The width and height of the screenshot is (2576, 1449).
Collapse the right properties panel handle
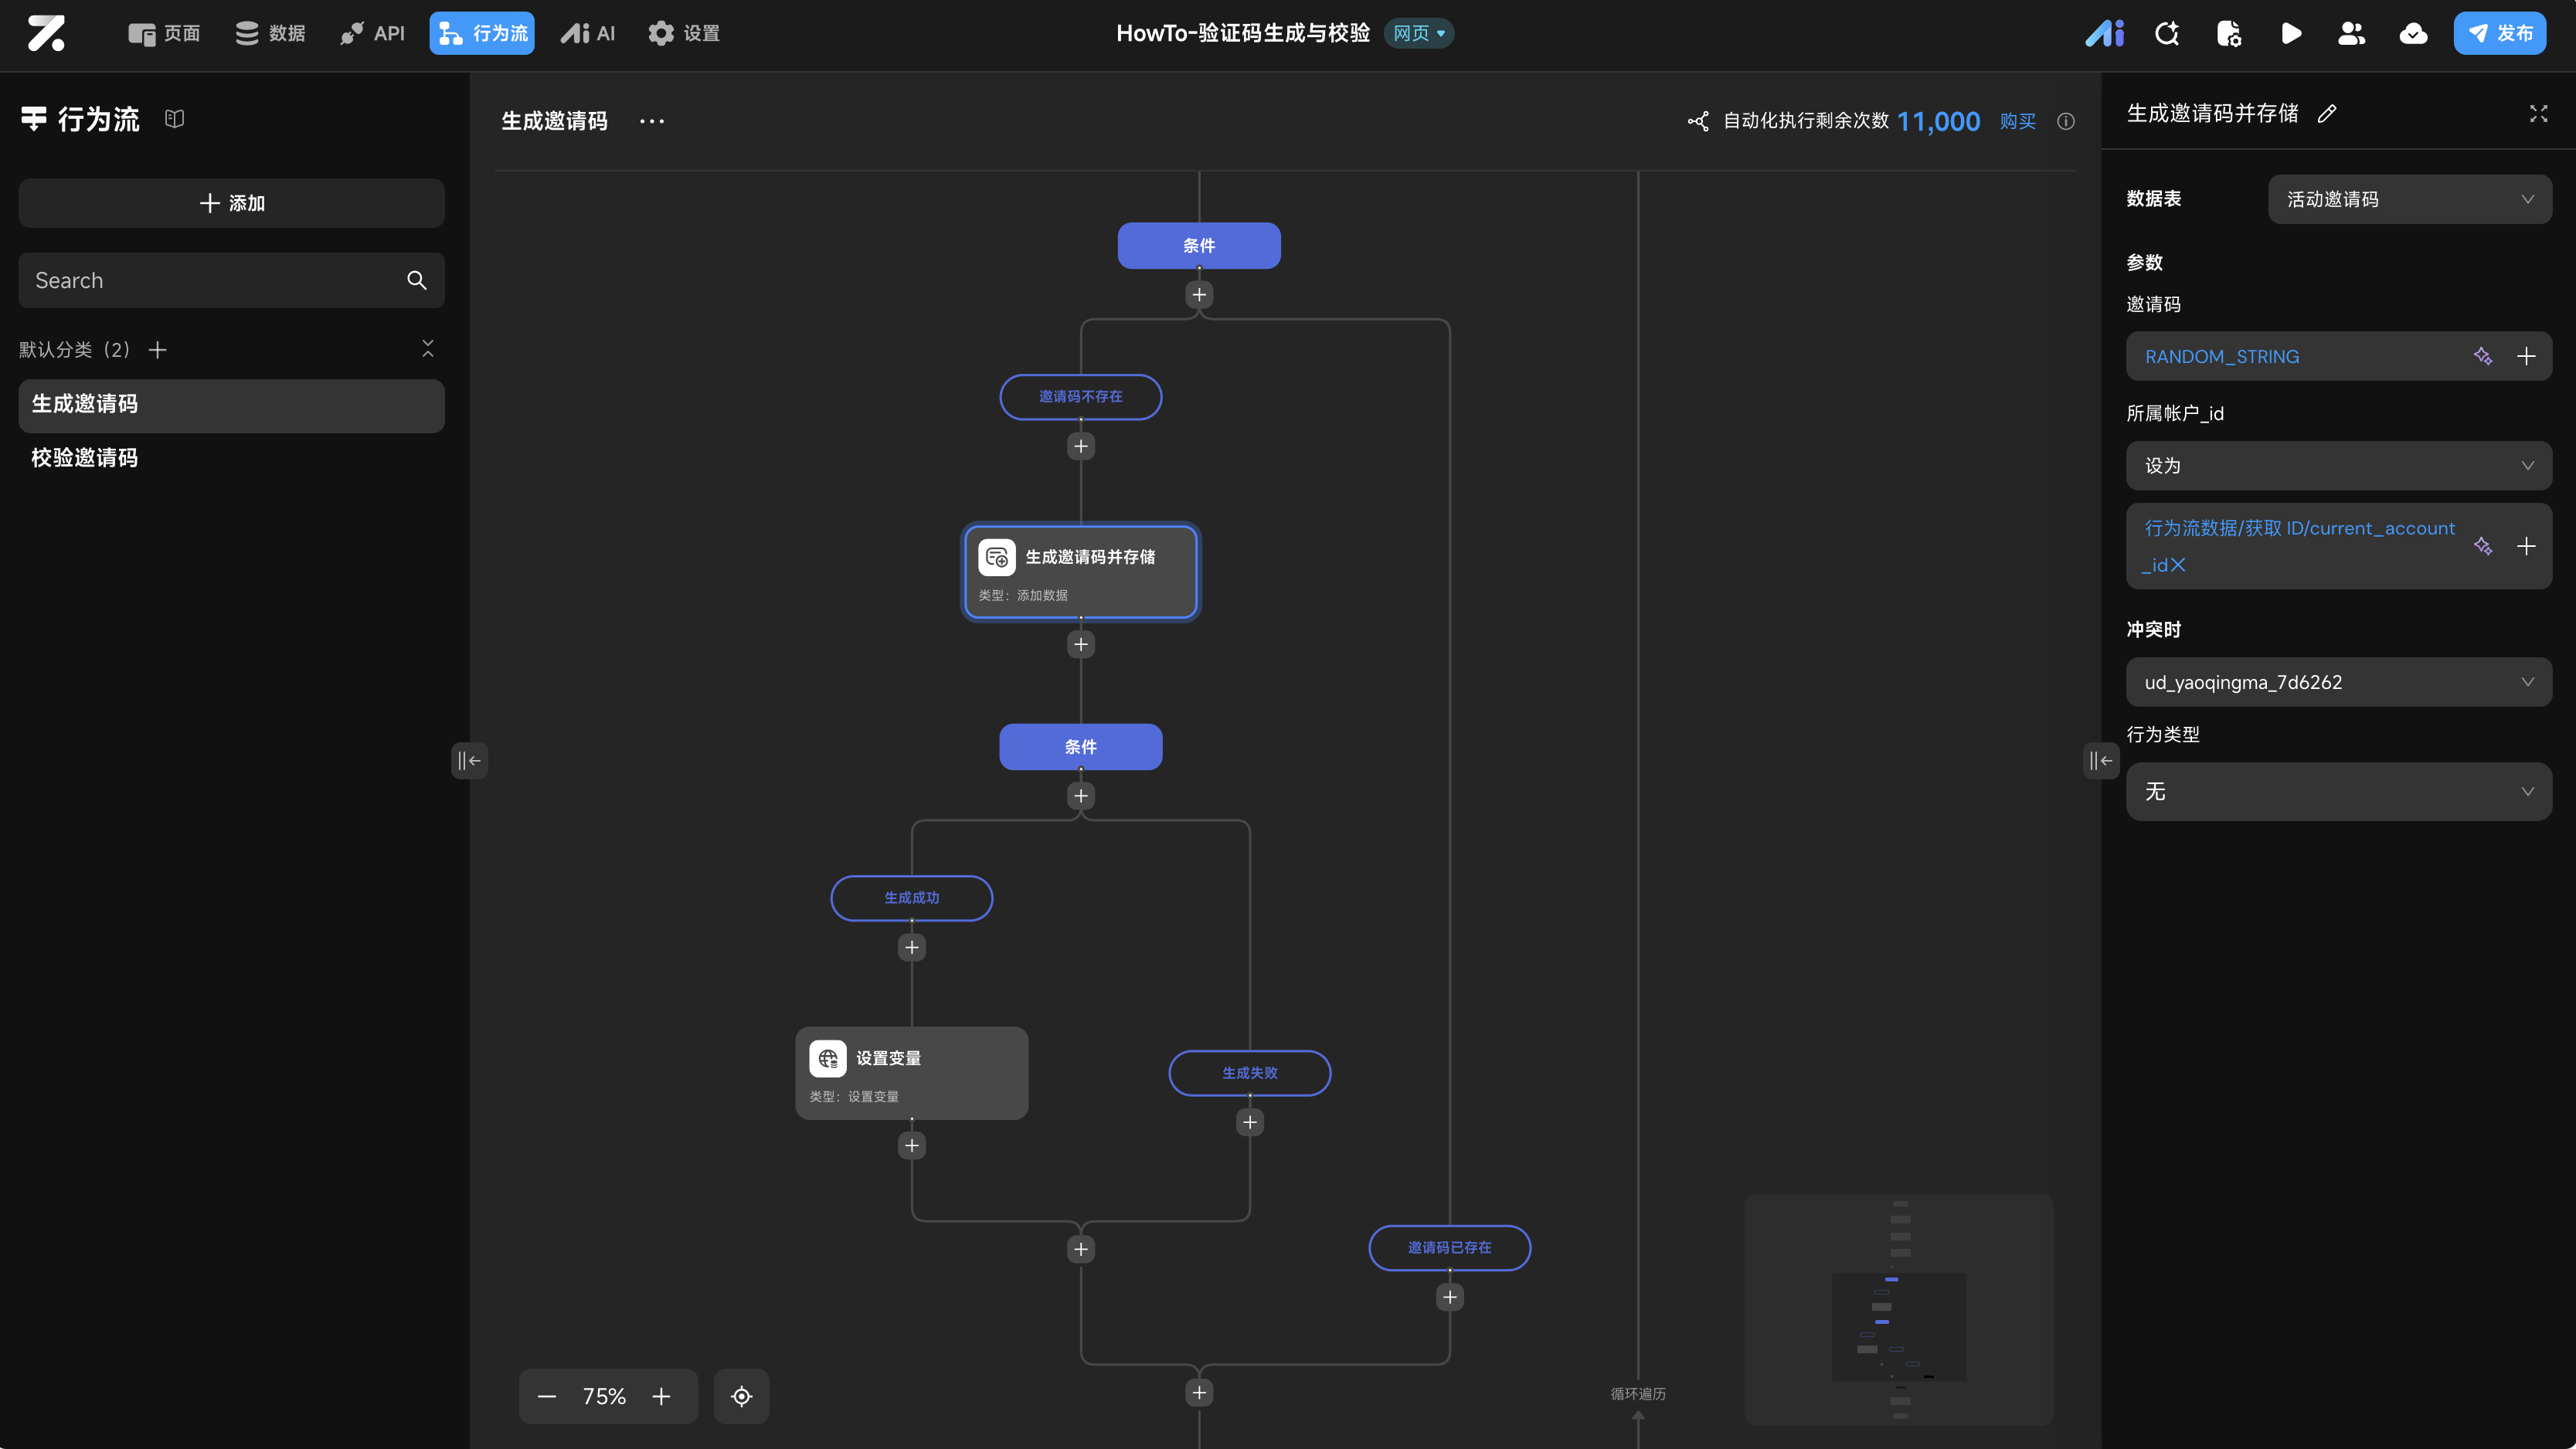click(x=2100, y=760)
